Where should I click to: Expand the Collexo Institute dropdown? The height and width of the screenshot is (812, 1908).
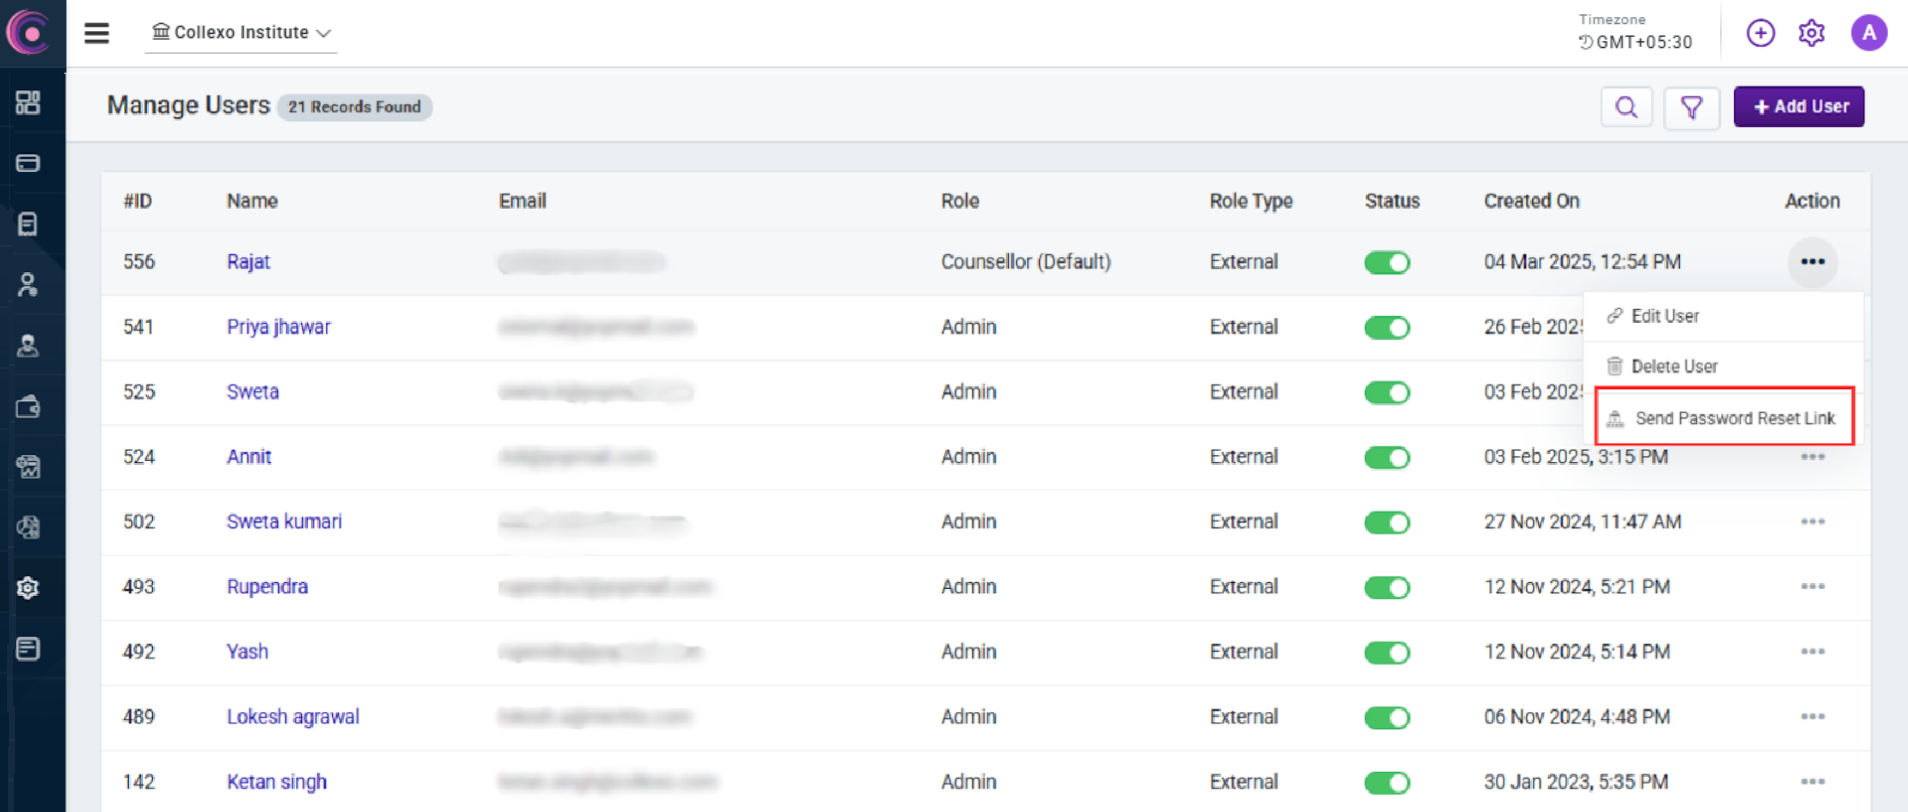(x=241, y=33)
